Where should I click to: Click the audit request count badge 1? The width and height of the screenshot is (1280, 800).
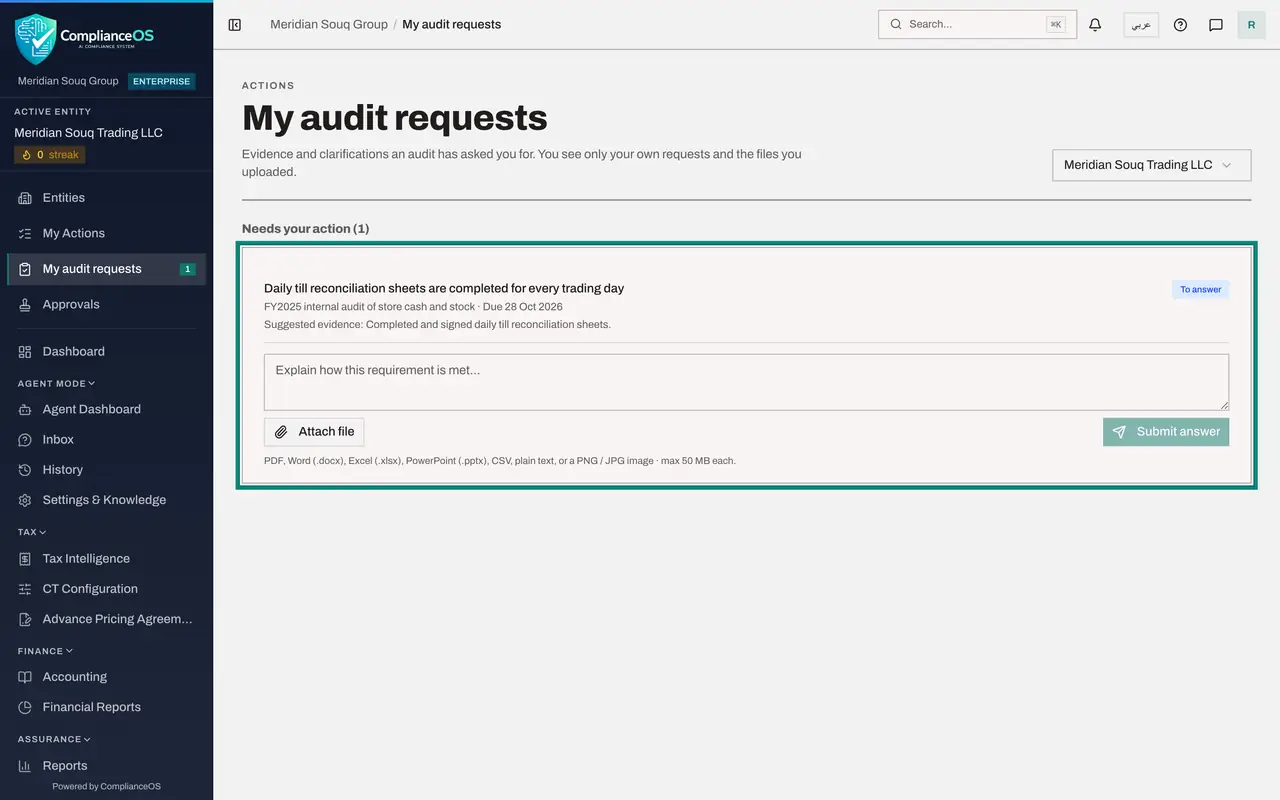(x=187, y=269)
